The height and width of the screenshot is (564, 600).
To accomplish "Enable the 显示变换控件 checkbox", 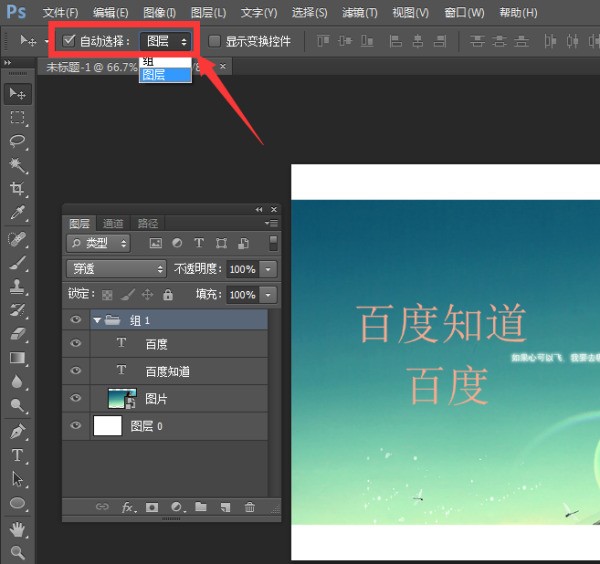I will [214, 41].
